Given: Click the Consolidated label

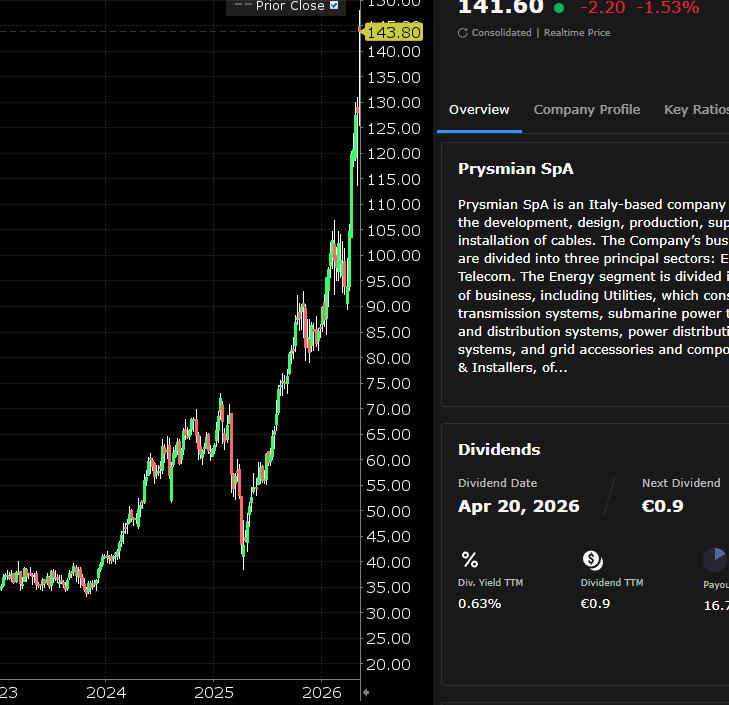Looking at the screenshot, I should (501, 33).
